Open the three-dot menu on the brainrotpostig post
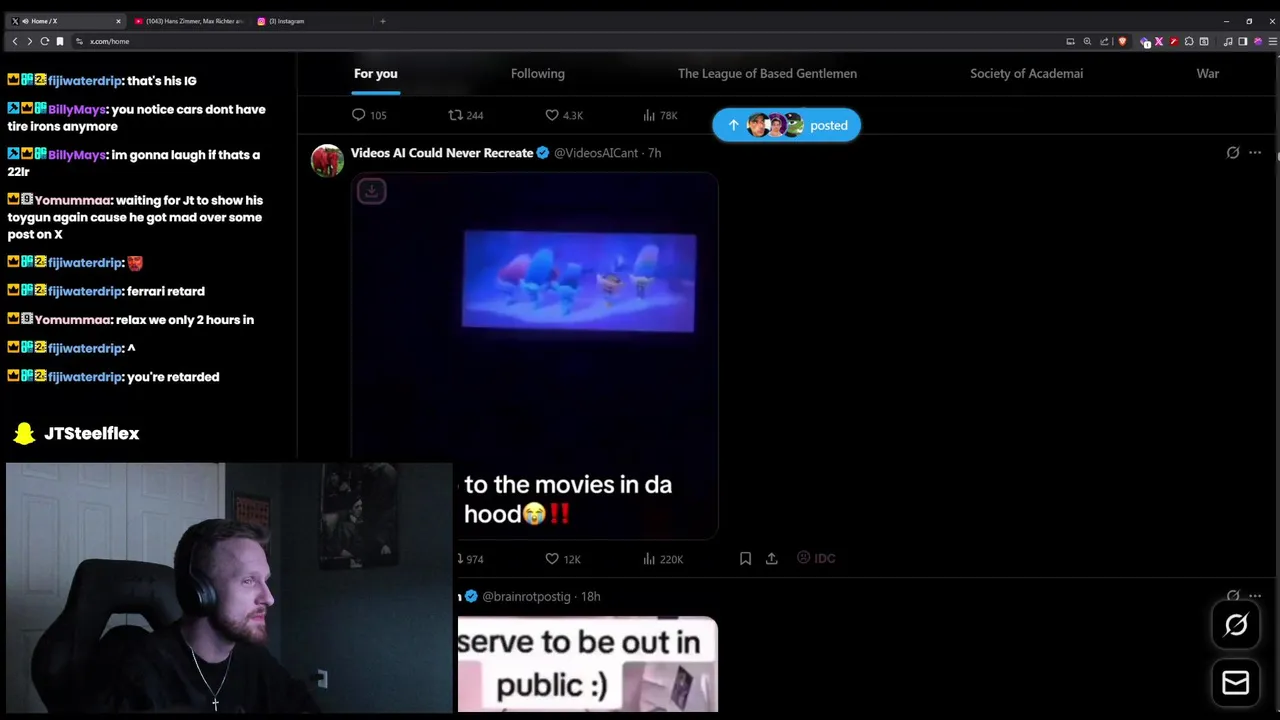This screenshot has height=720, width=1280. [1255, 596]
